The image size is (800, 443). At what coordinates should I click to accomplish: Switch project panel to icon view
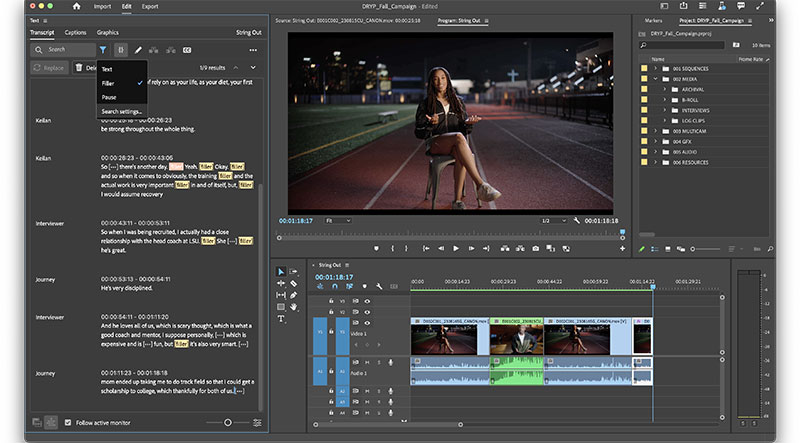pyautogui.click(x=667, y=249)
